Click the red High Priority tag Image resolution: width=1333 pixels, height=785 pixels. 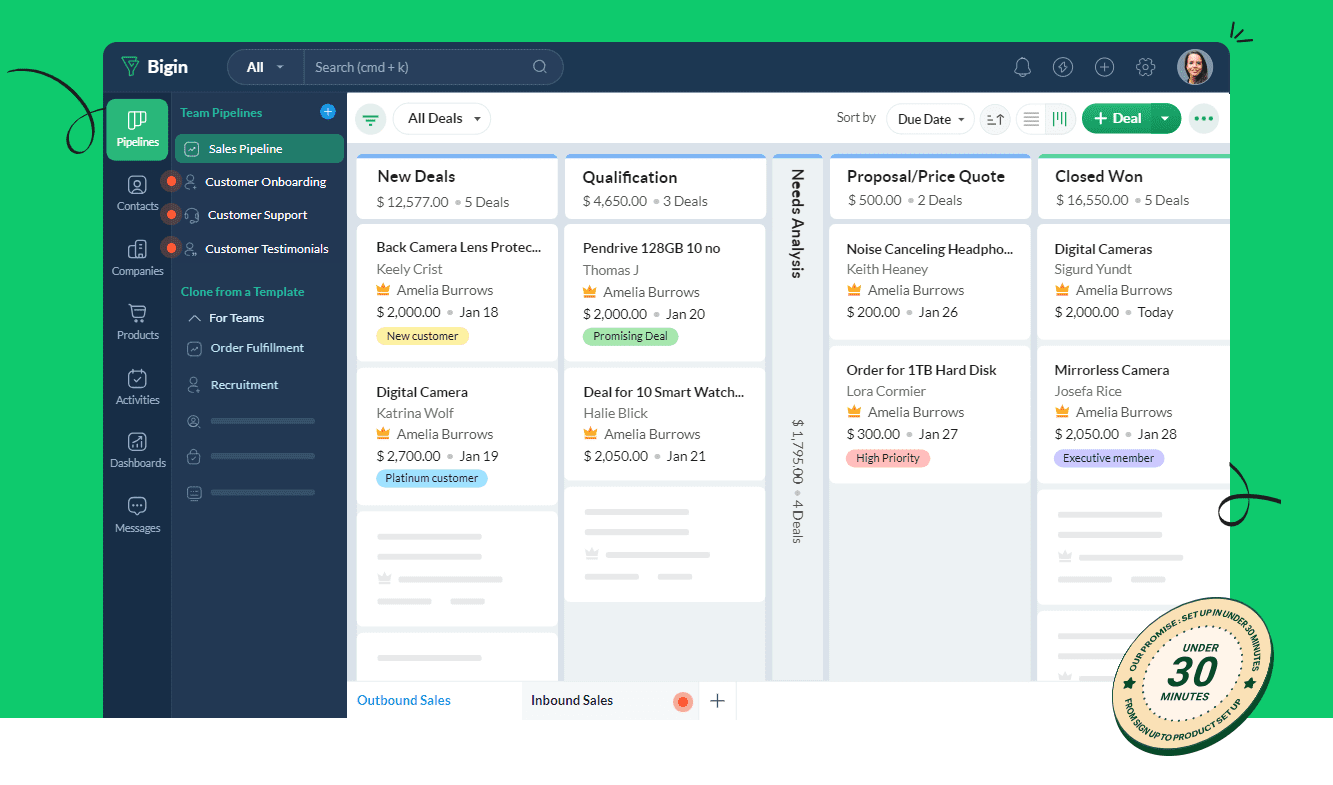[888, 458]
